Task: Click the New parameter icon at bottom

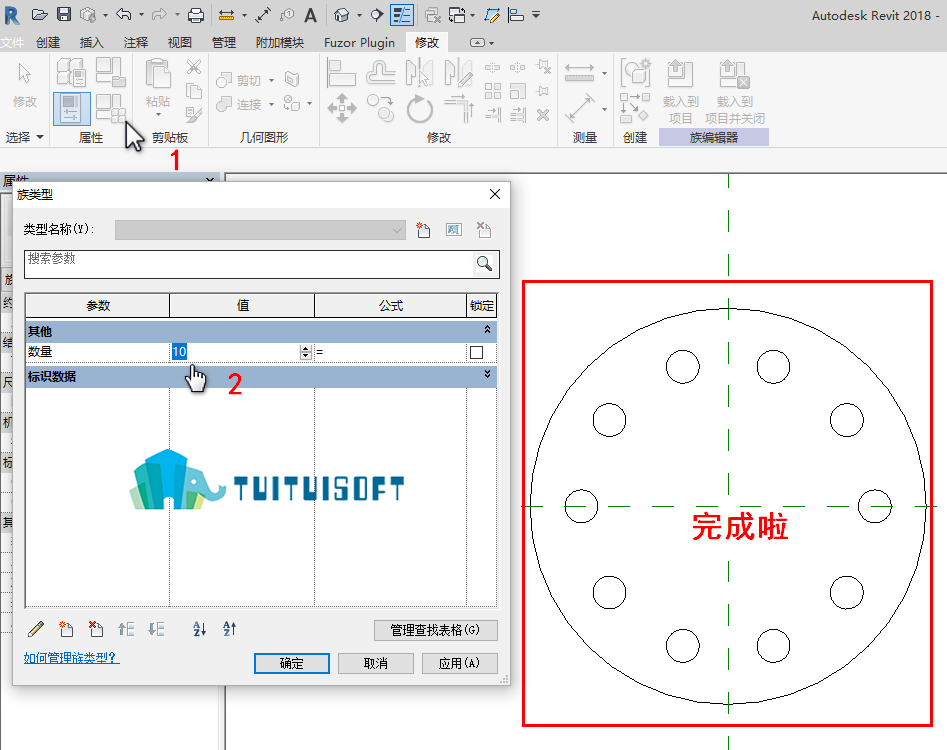Action: [66, 629]
